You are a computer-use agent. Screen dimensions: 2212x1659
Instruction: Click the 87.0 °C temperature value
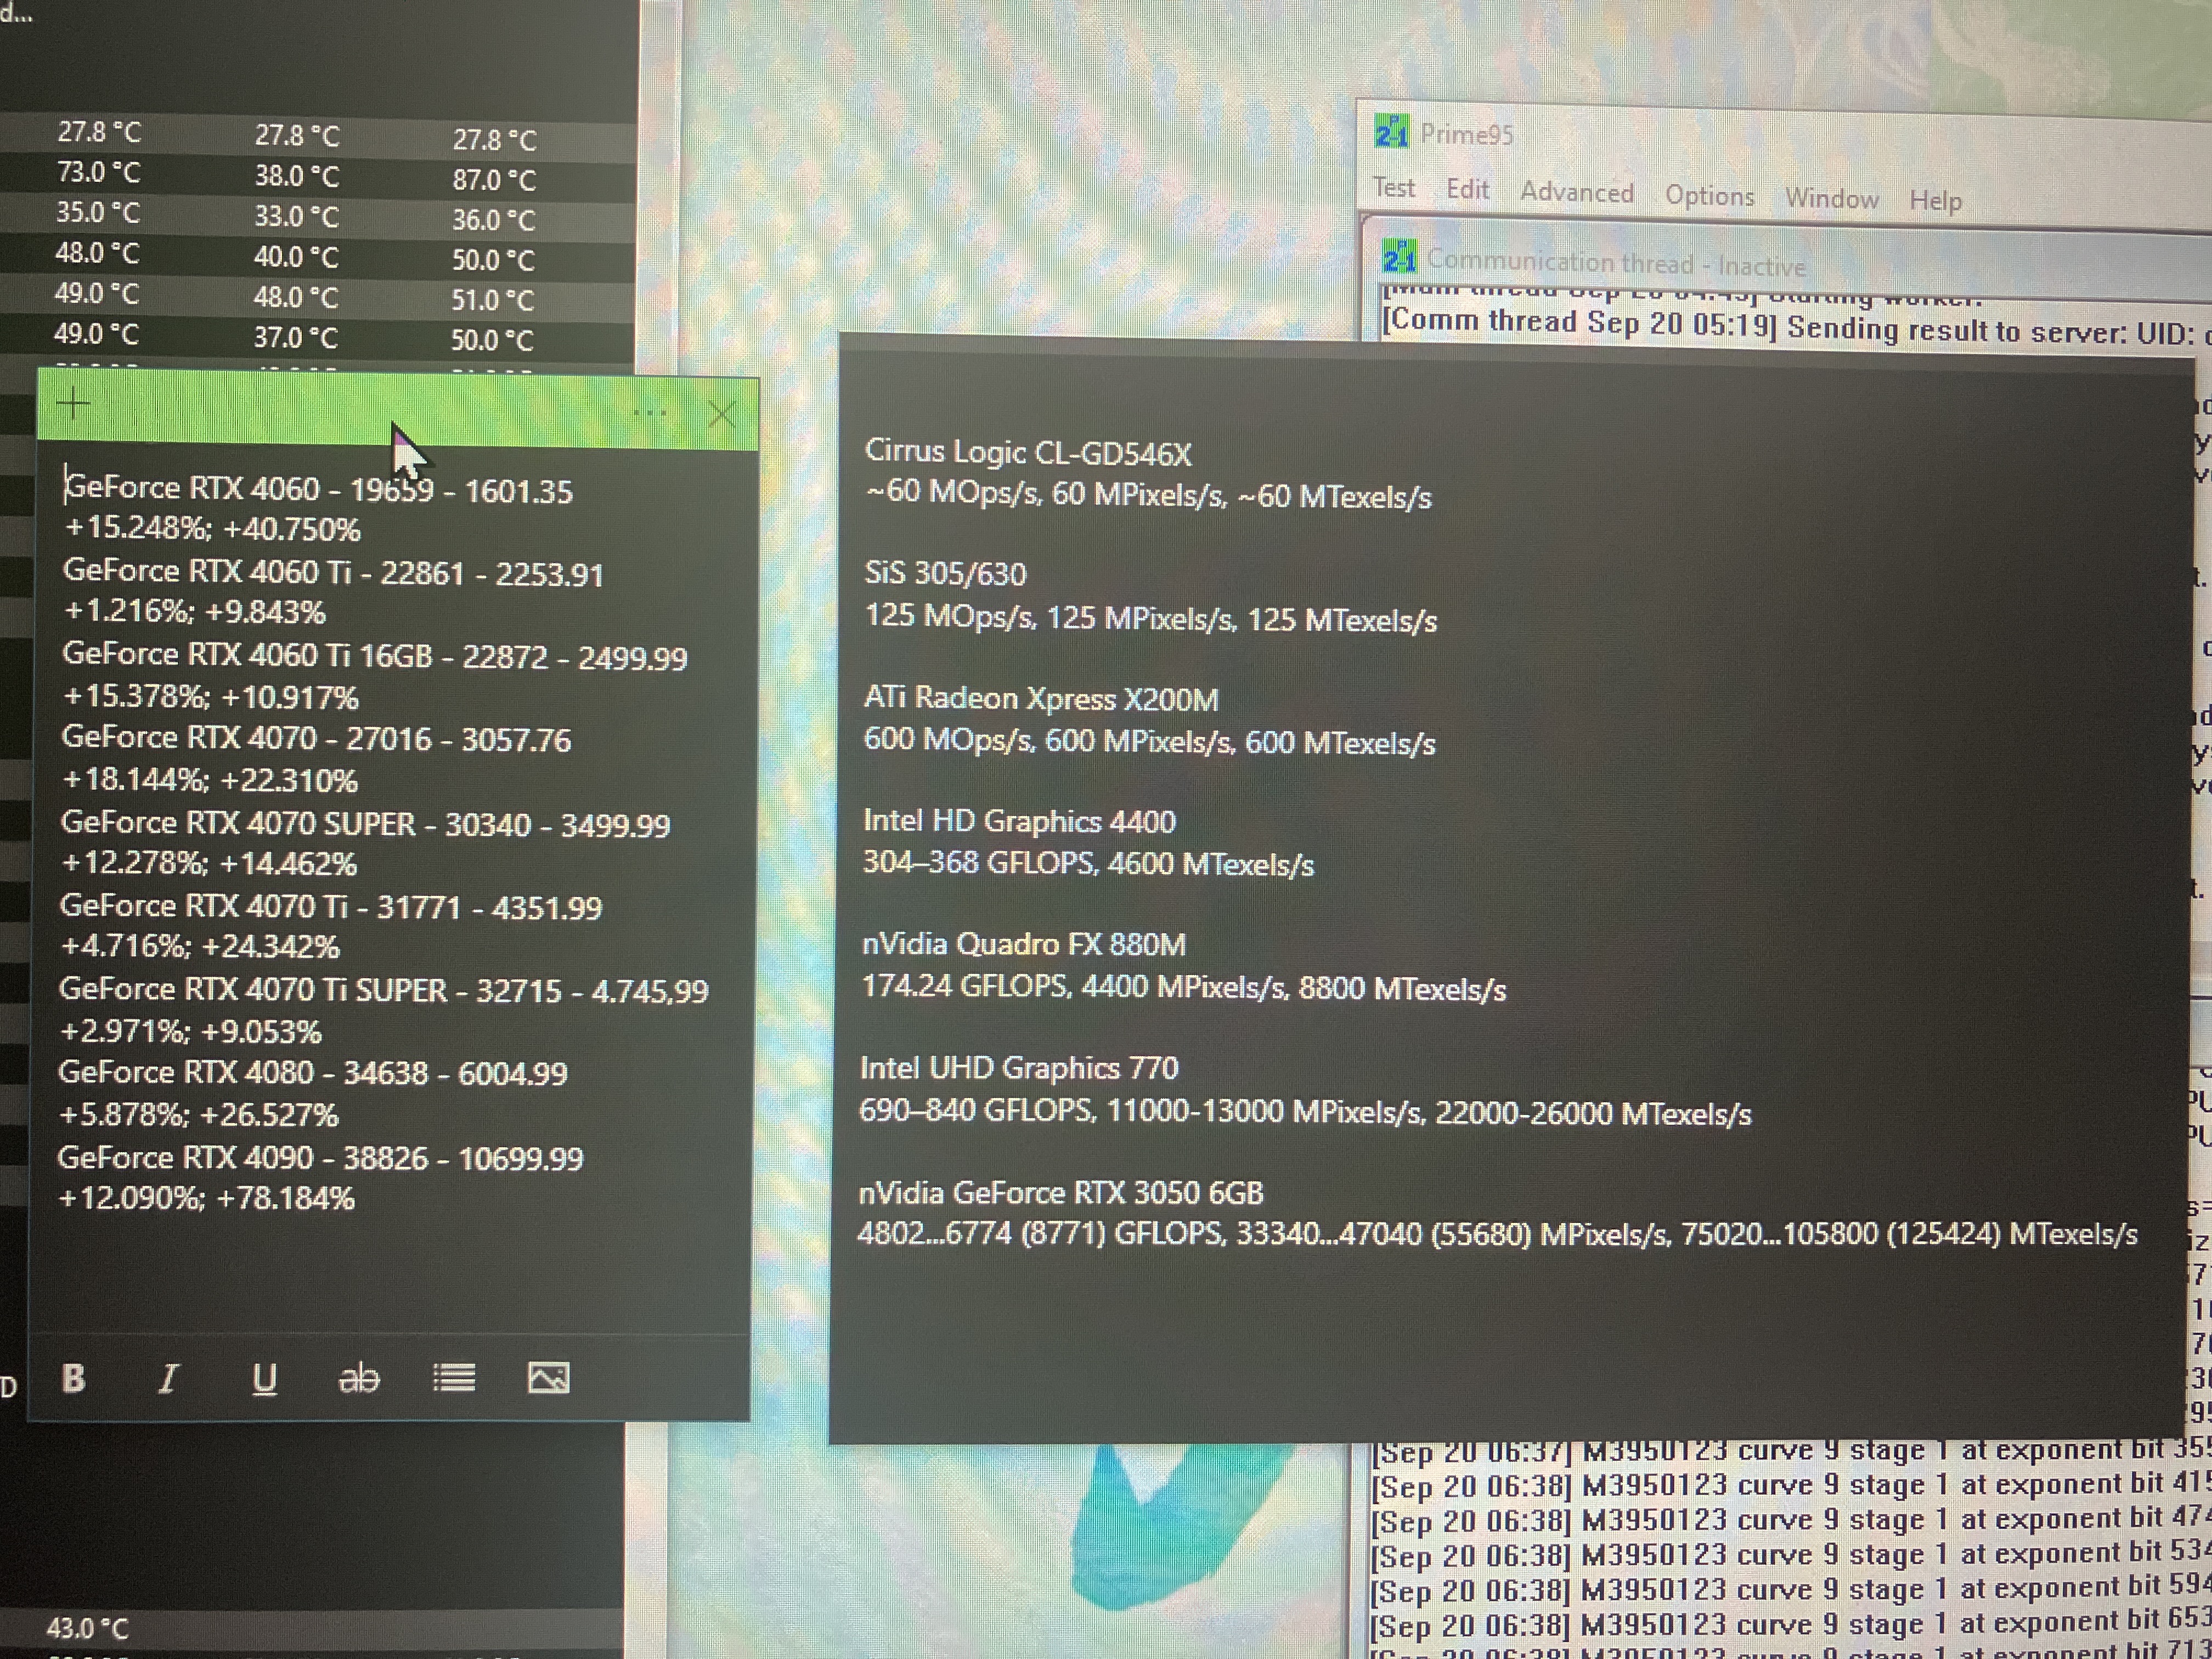tap(494, 180)
